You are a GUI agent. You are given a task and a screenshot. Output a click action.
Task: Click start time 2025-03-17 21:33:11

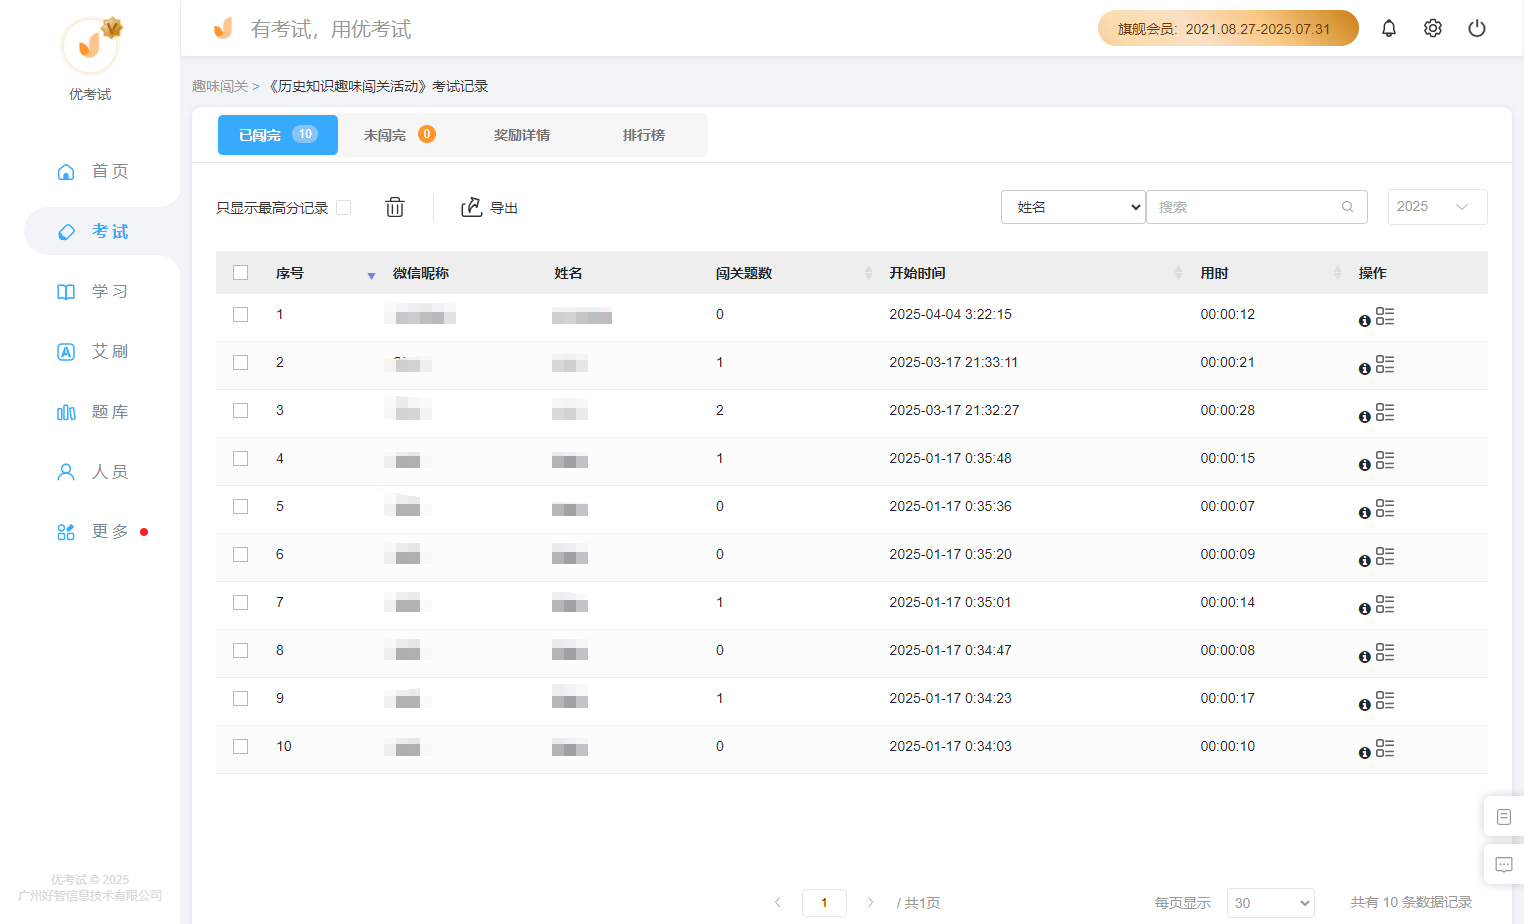pos(953,362)
